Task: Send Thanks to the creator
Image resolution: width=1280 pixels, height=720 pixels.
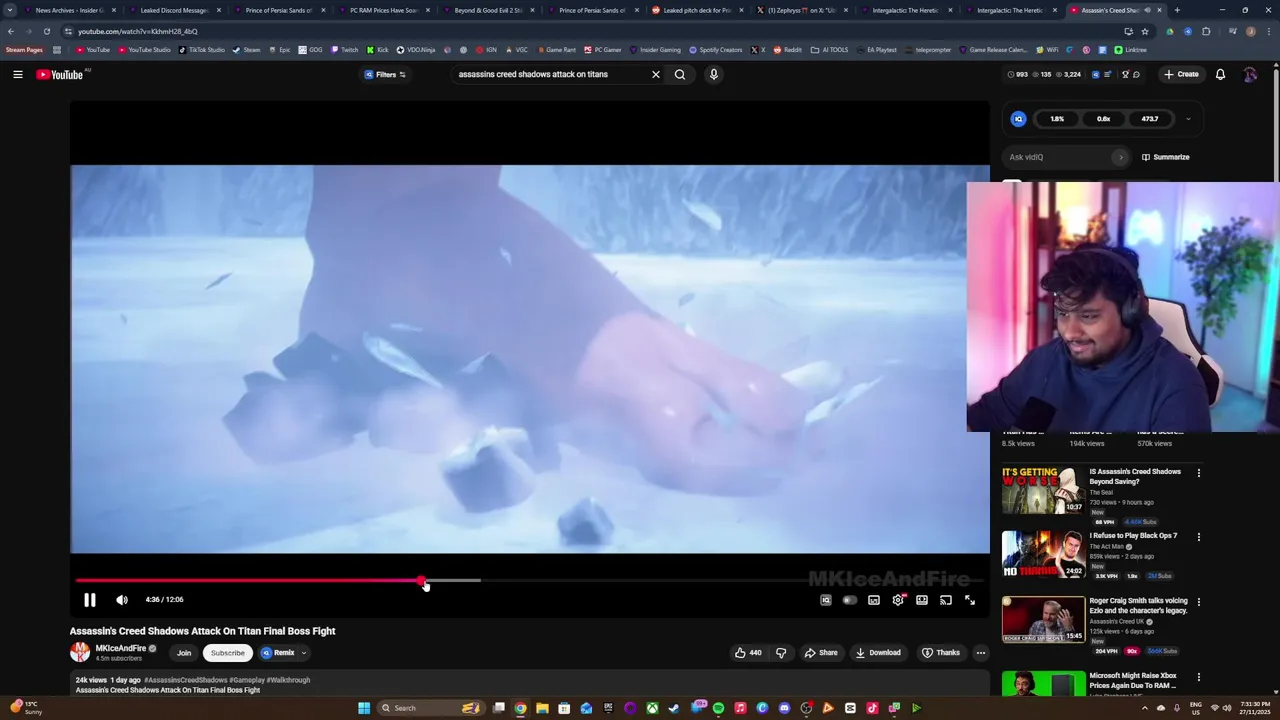Action: click(941, 653)
